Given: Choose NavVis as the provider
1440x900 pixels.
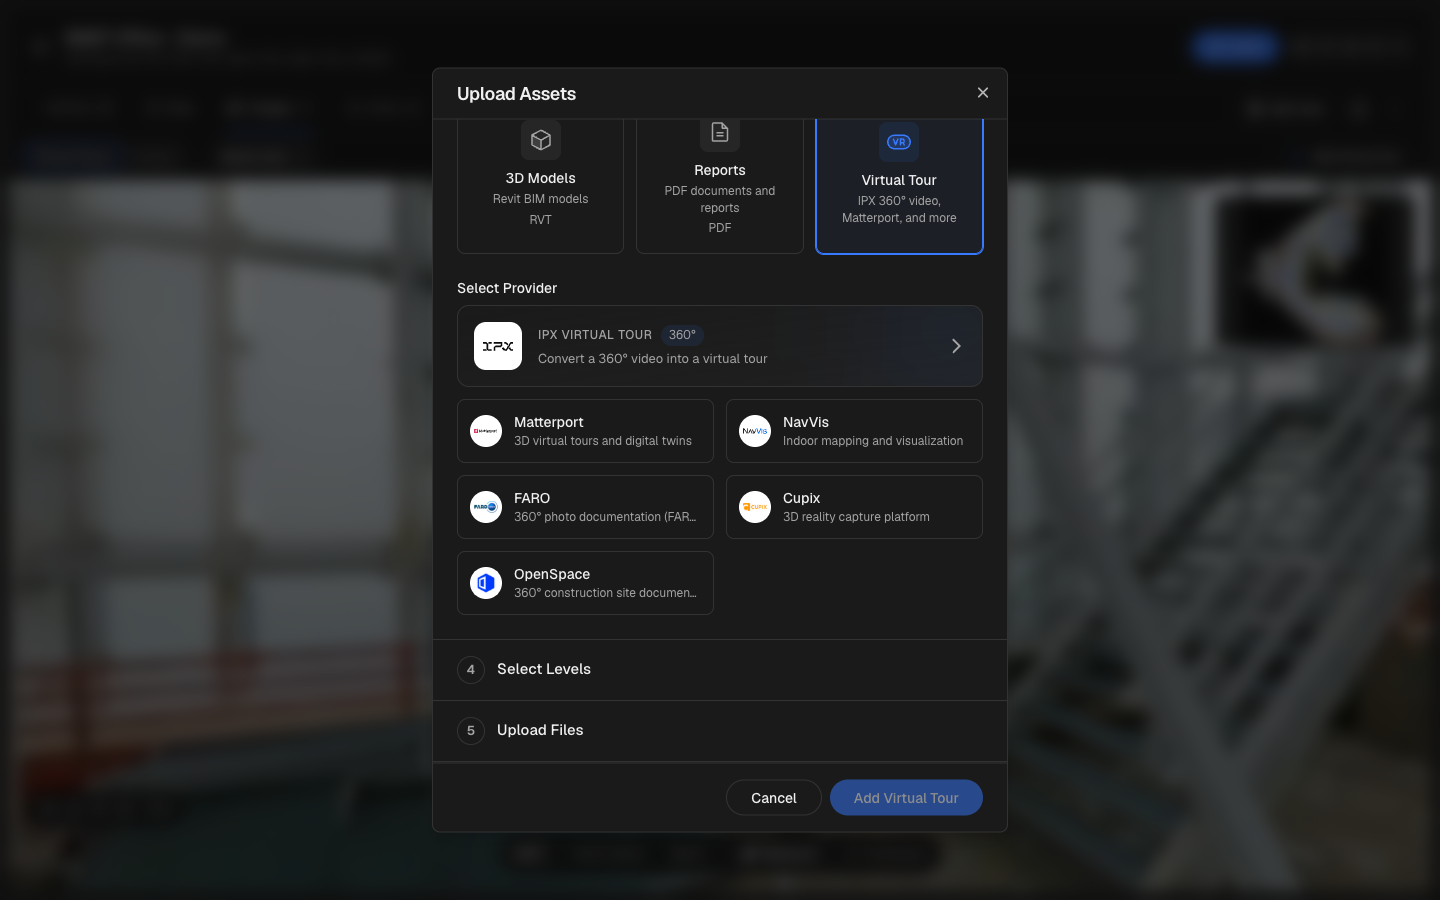Looking at the screenshot, I should pyautogui.click(x=854, y=431).
